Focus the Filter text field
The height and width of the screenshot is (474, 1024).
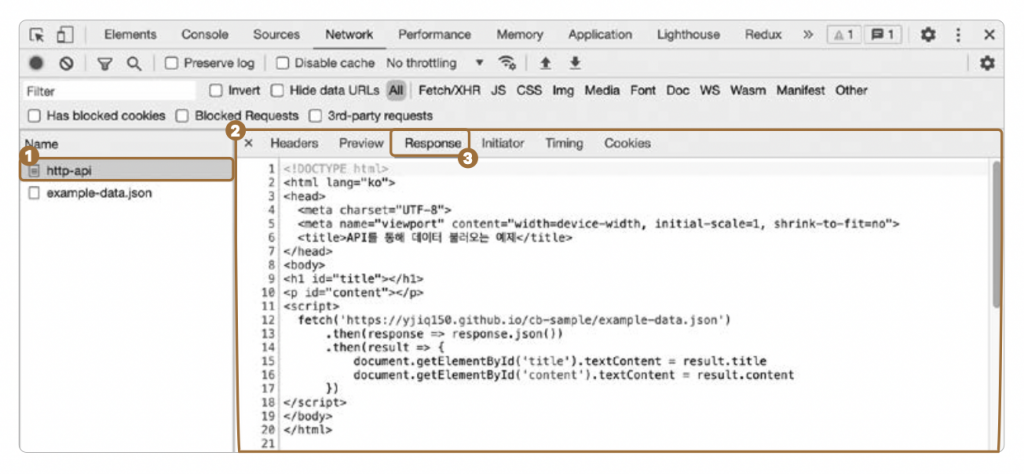click(110, 91)
